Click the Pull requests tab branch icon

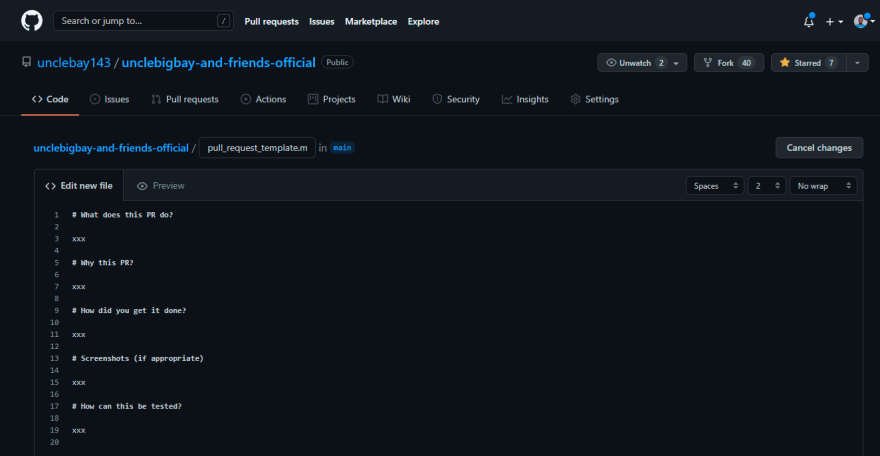click(156, 99)
